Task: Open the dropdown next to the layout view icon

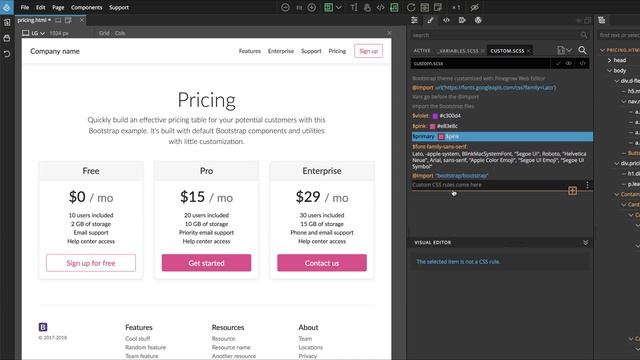Action: point(338,7)
